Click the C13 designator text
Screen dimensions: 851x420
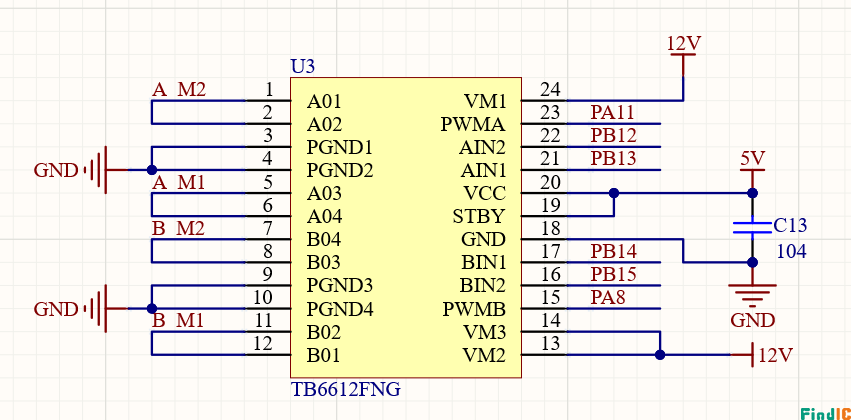coord(790,225)
